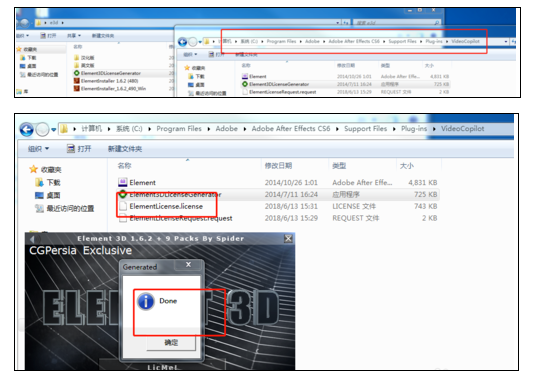Screen dimensions: 535x377
Task: Click the left arrow on Element 3D title bar
Action: coord(32,239)
